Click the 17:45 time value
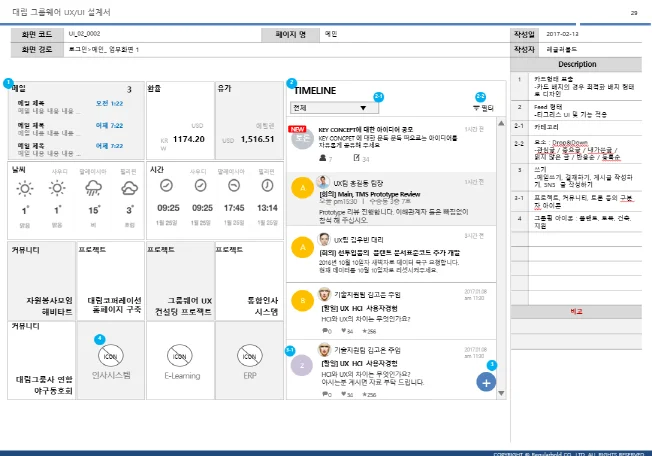 [x=234, y=208]
